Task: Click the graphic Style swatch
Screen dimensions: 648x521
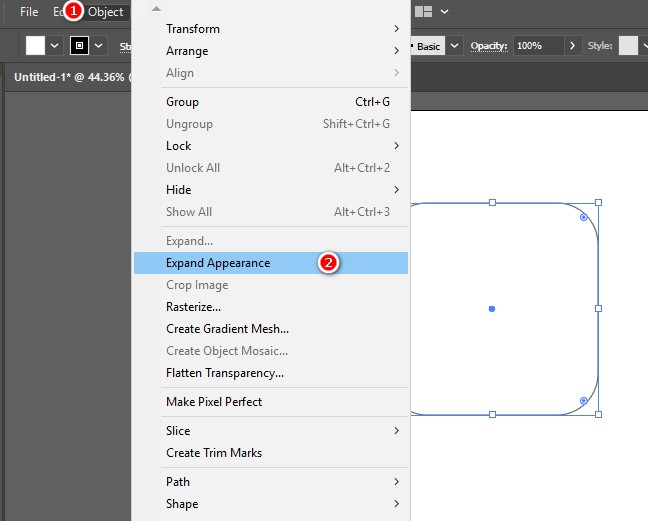Action: pos(628,46)
